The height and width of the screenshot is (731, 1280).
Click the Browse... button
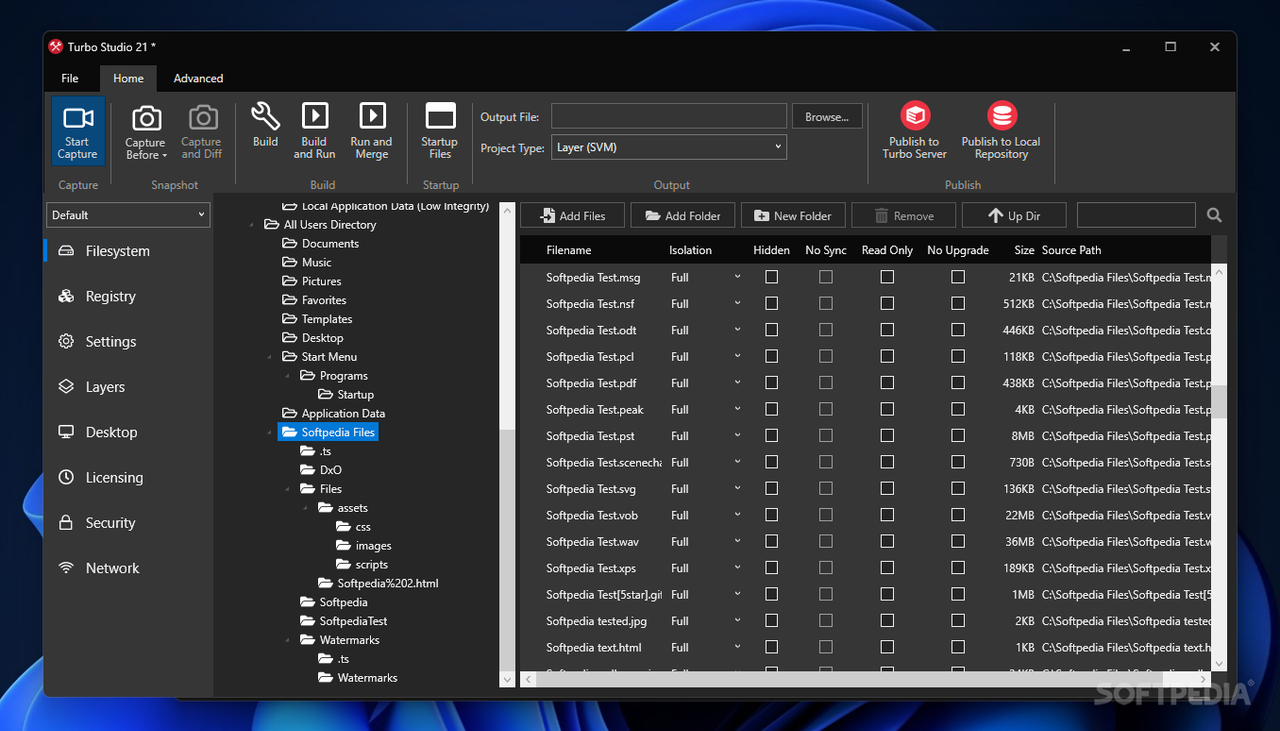[827, 117]
